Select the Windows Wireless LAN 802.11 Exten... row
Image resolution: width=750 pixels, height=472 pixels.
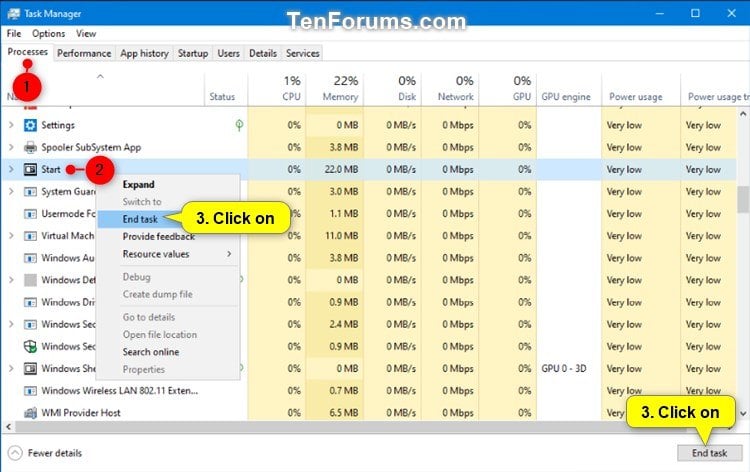point(368,391)
